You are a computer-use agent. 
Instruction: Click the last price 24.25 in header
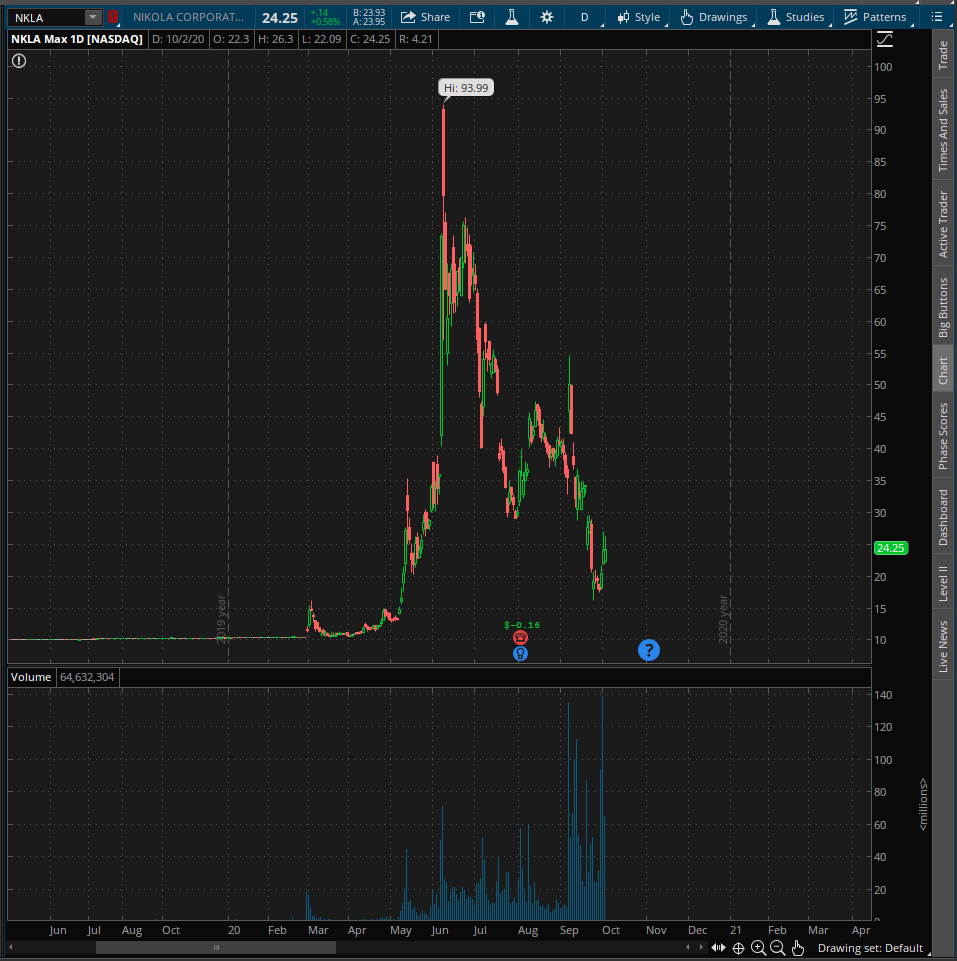[x=280, y=18]
